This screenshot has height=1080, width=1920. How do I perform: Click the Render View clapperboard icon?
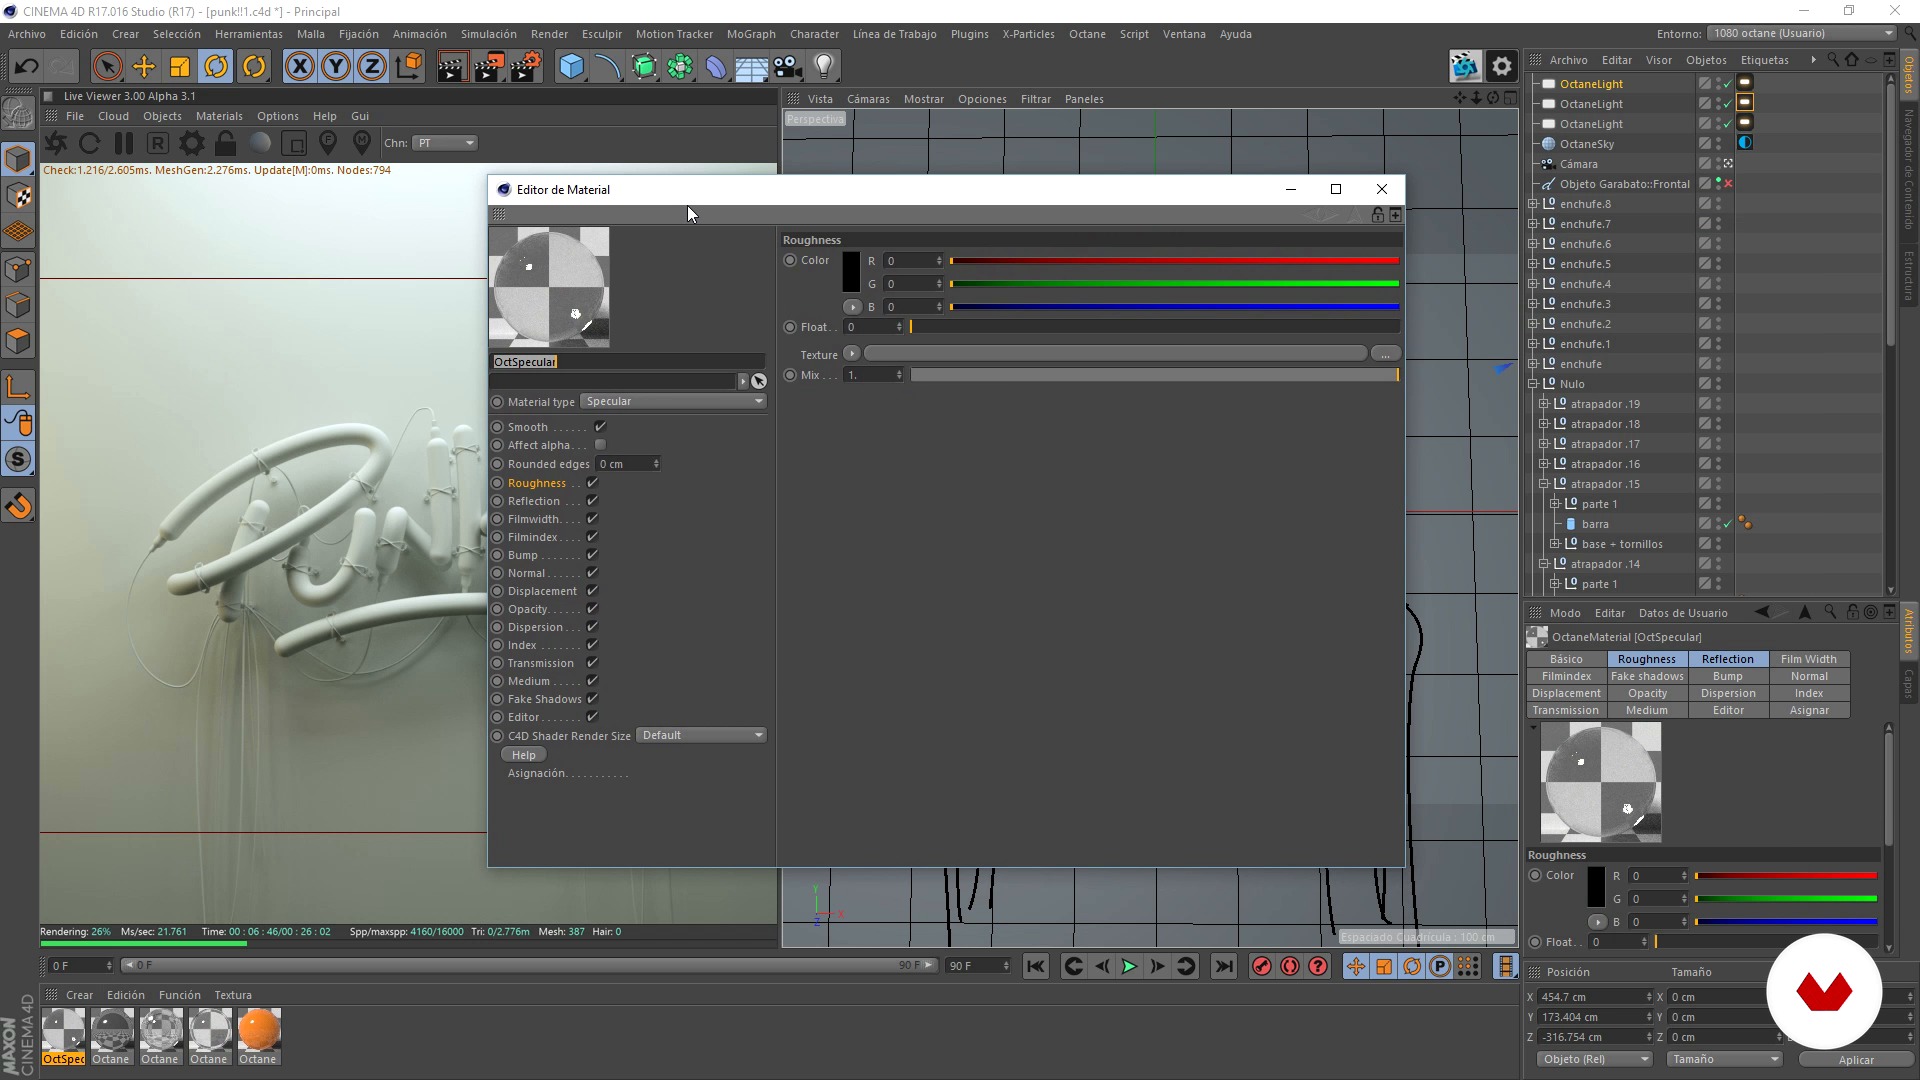pos(451,67)
